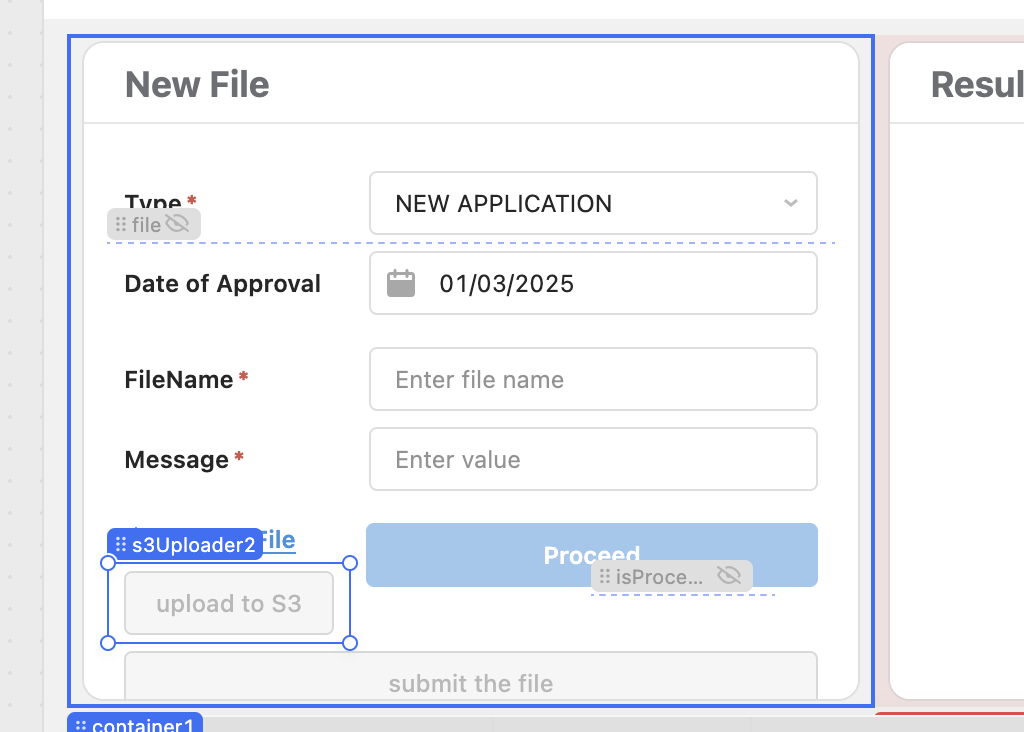
Task: Focus the Message Enter value field
Action: point(593,459)
